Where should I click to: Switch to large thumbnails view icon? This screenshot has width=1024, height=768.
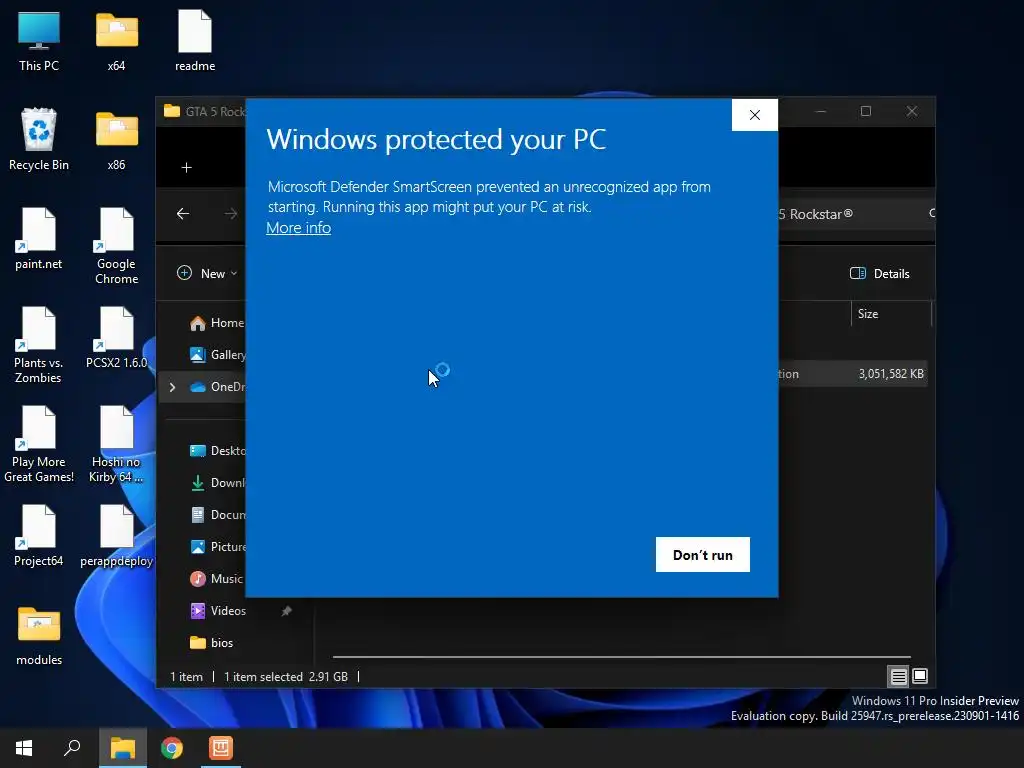coord(920,676)
